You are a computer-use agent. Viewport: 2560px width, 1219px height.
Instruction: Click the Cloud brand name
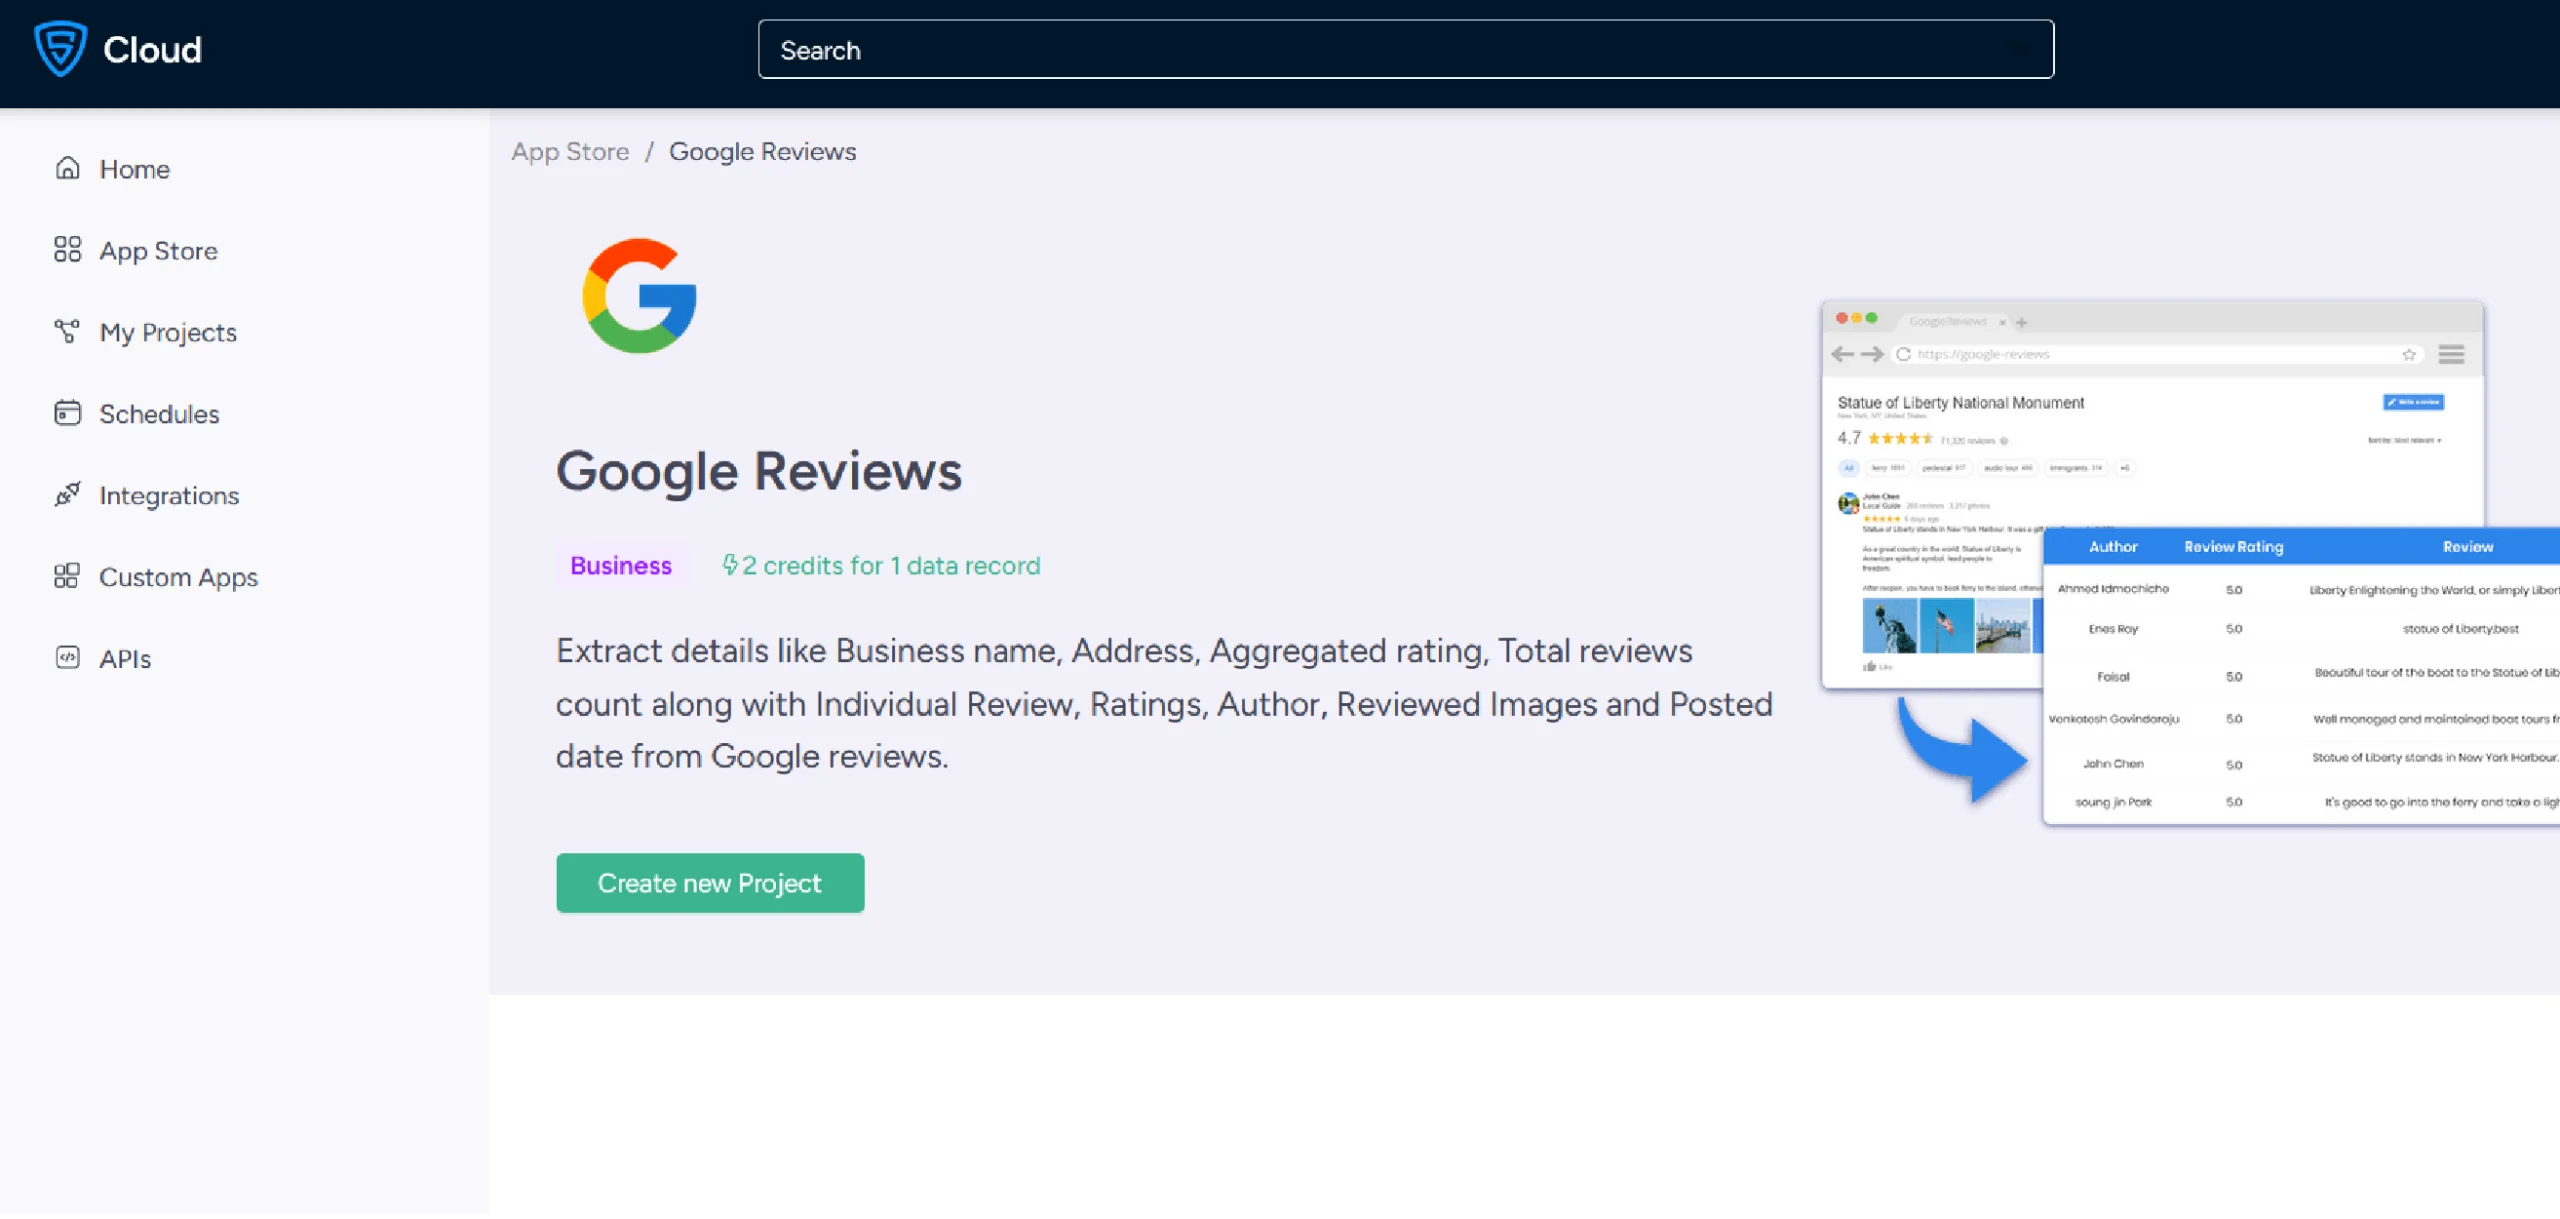pyautogui.click(x=152, y=49)
